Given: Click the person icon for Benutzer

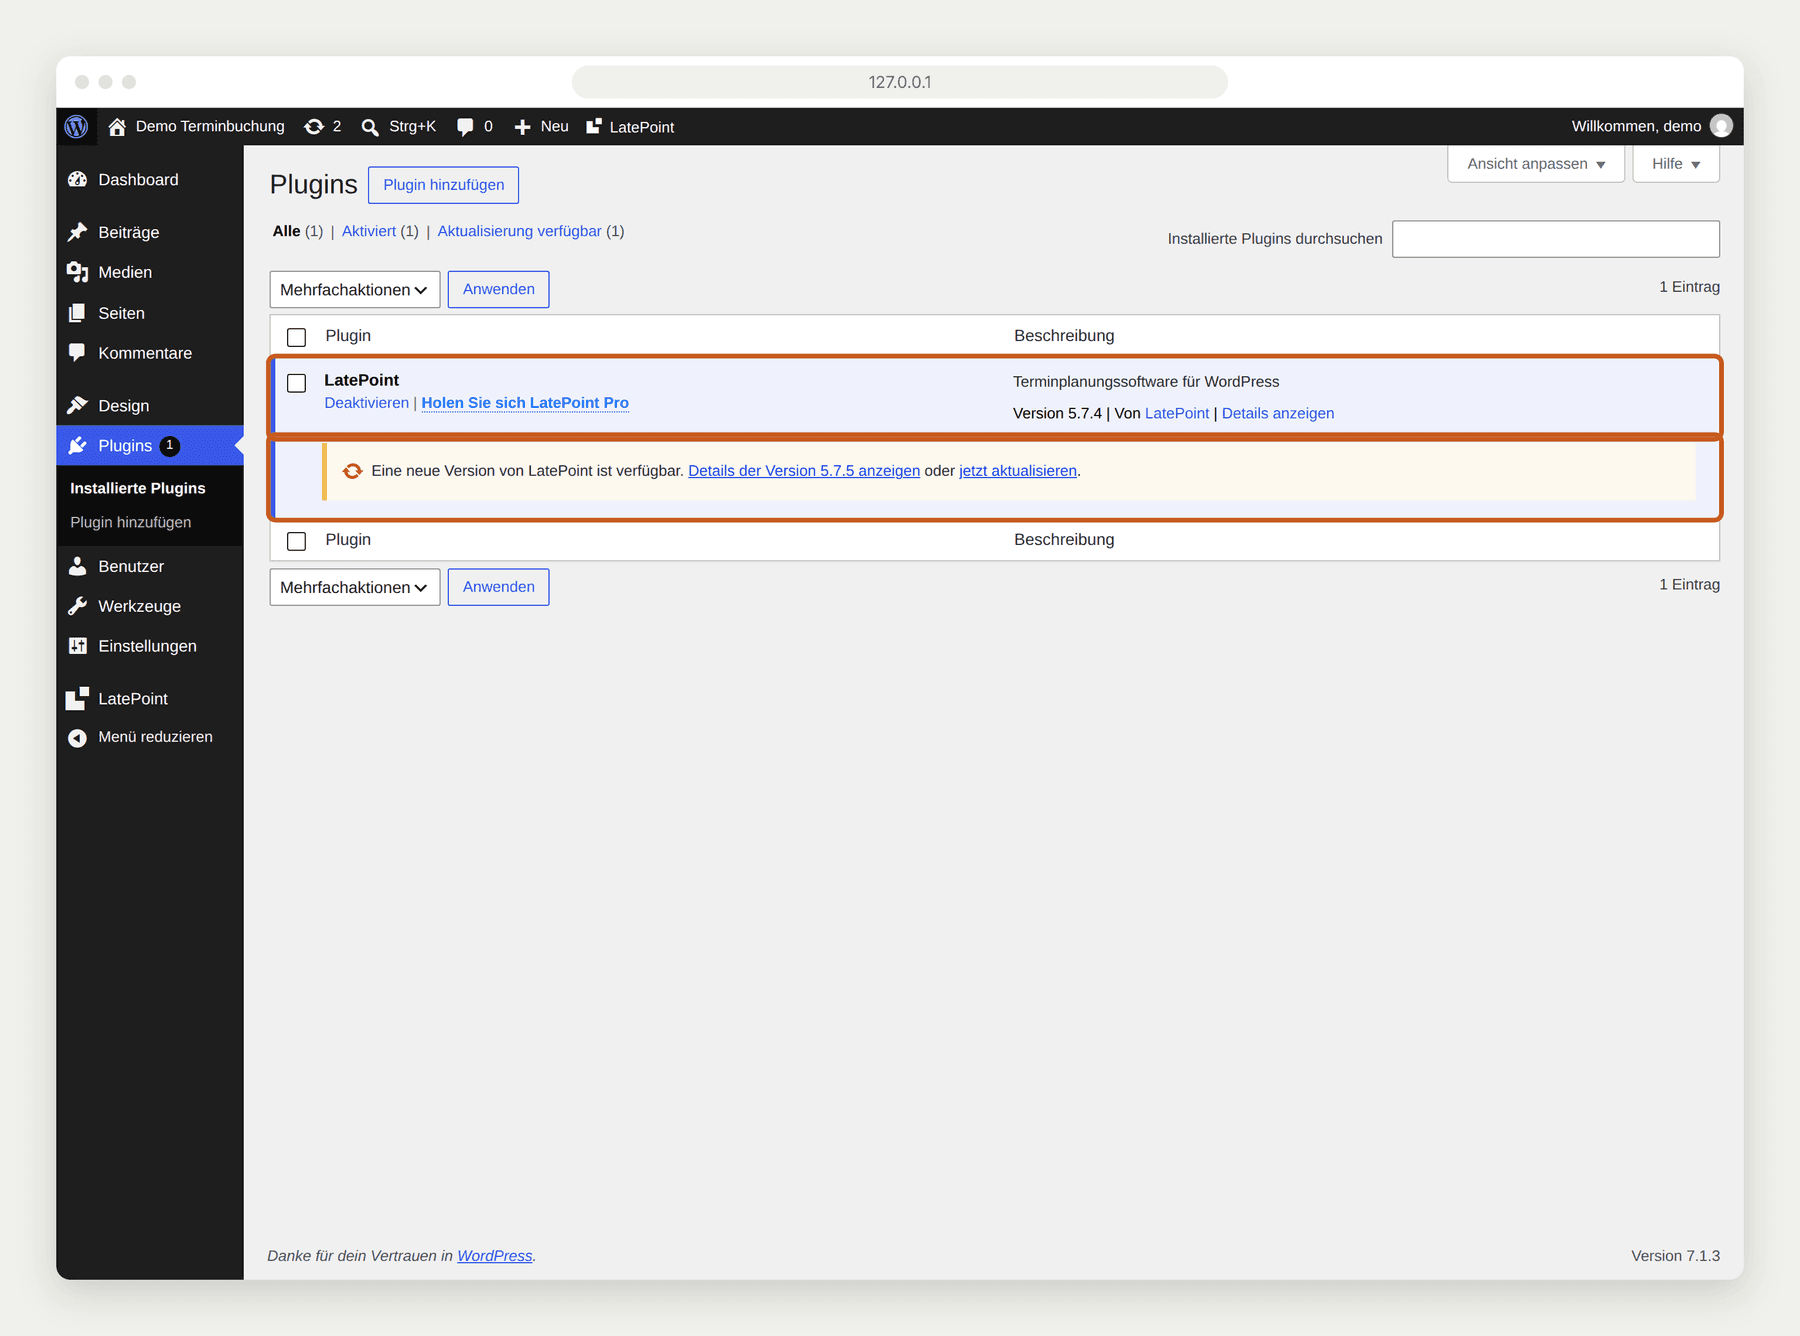Looking at the screenshot, I should 78,566.
